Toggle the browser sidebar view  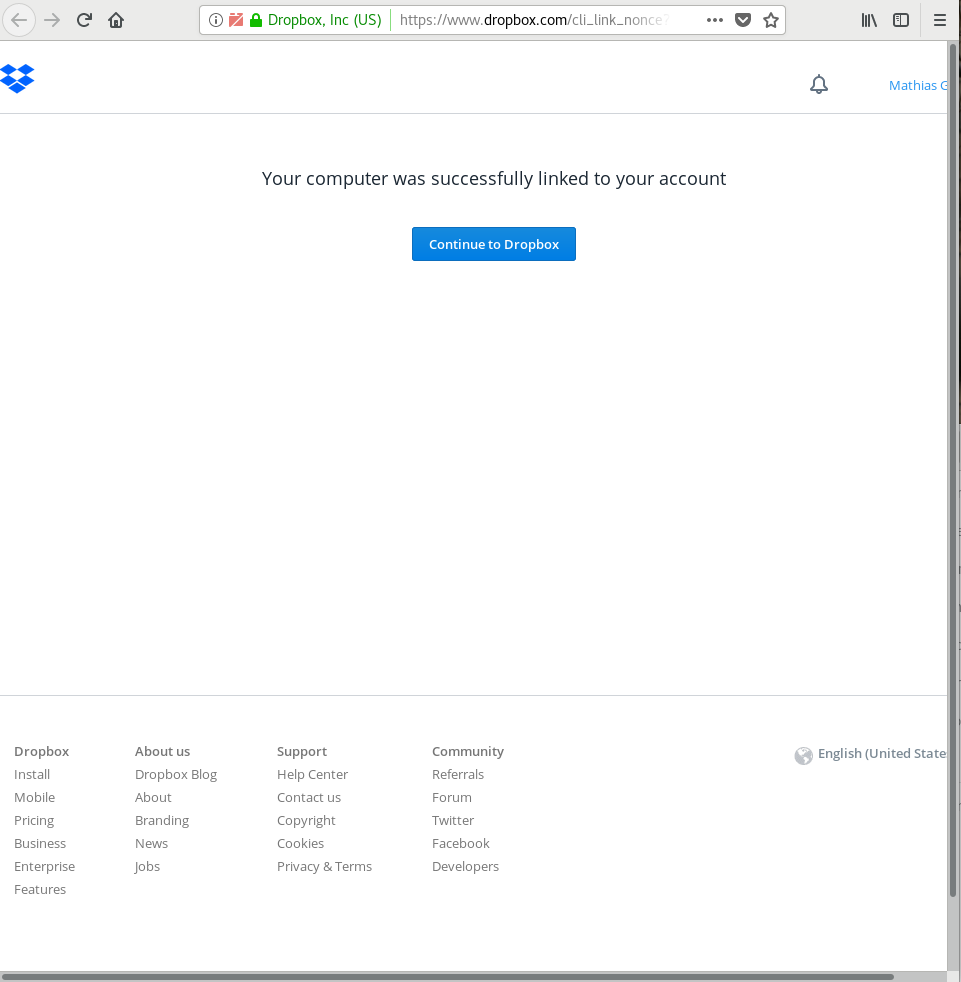click(x=901, y=20)
